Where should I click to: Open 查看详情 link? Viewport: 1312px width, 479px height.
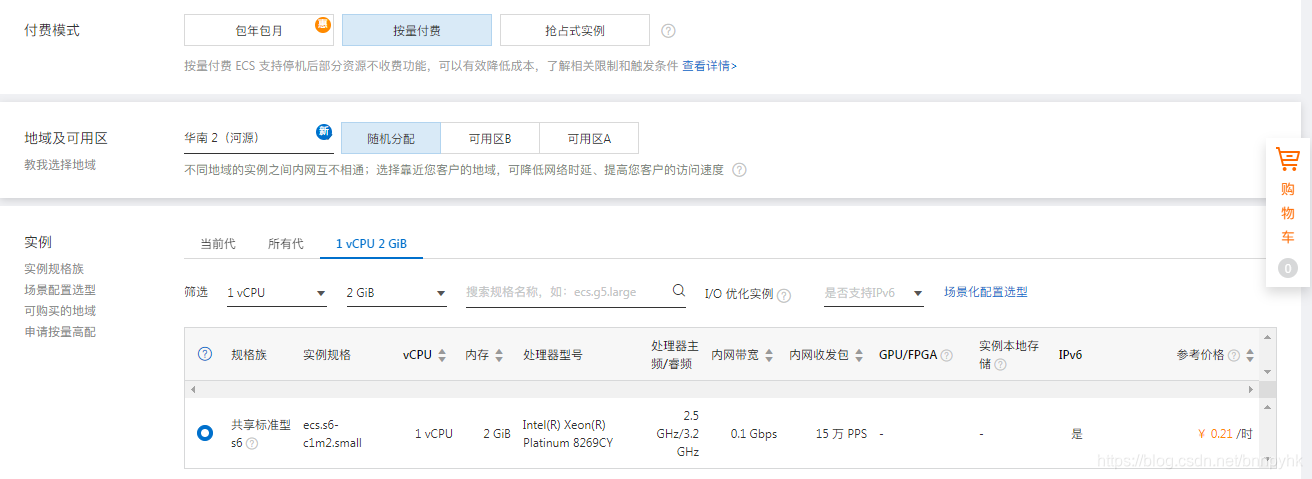pyautogui.click(x=709, y=66)
